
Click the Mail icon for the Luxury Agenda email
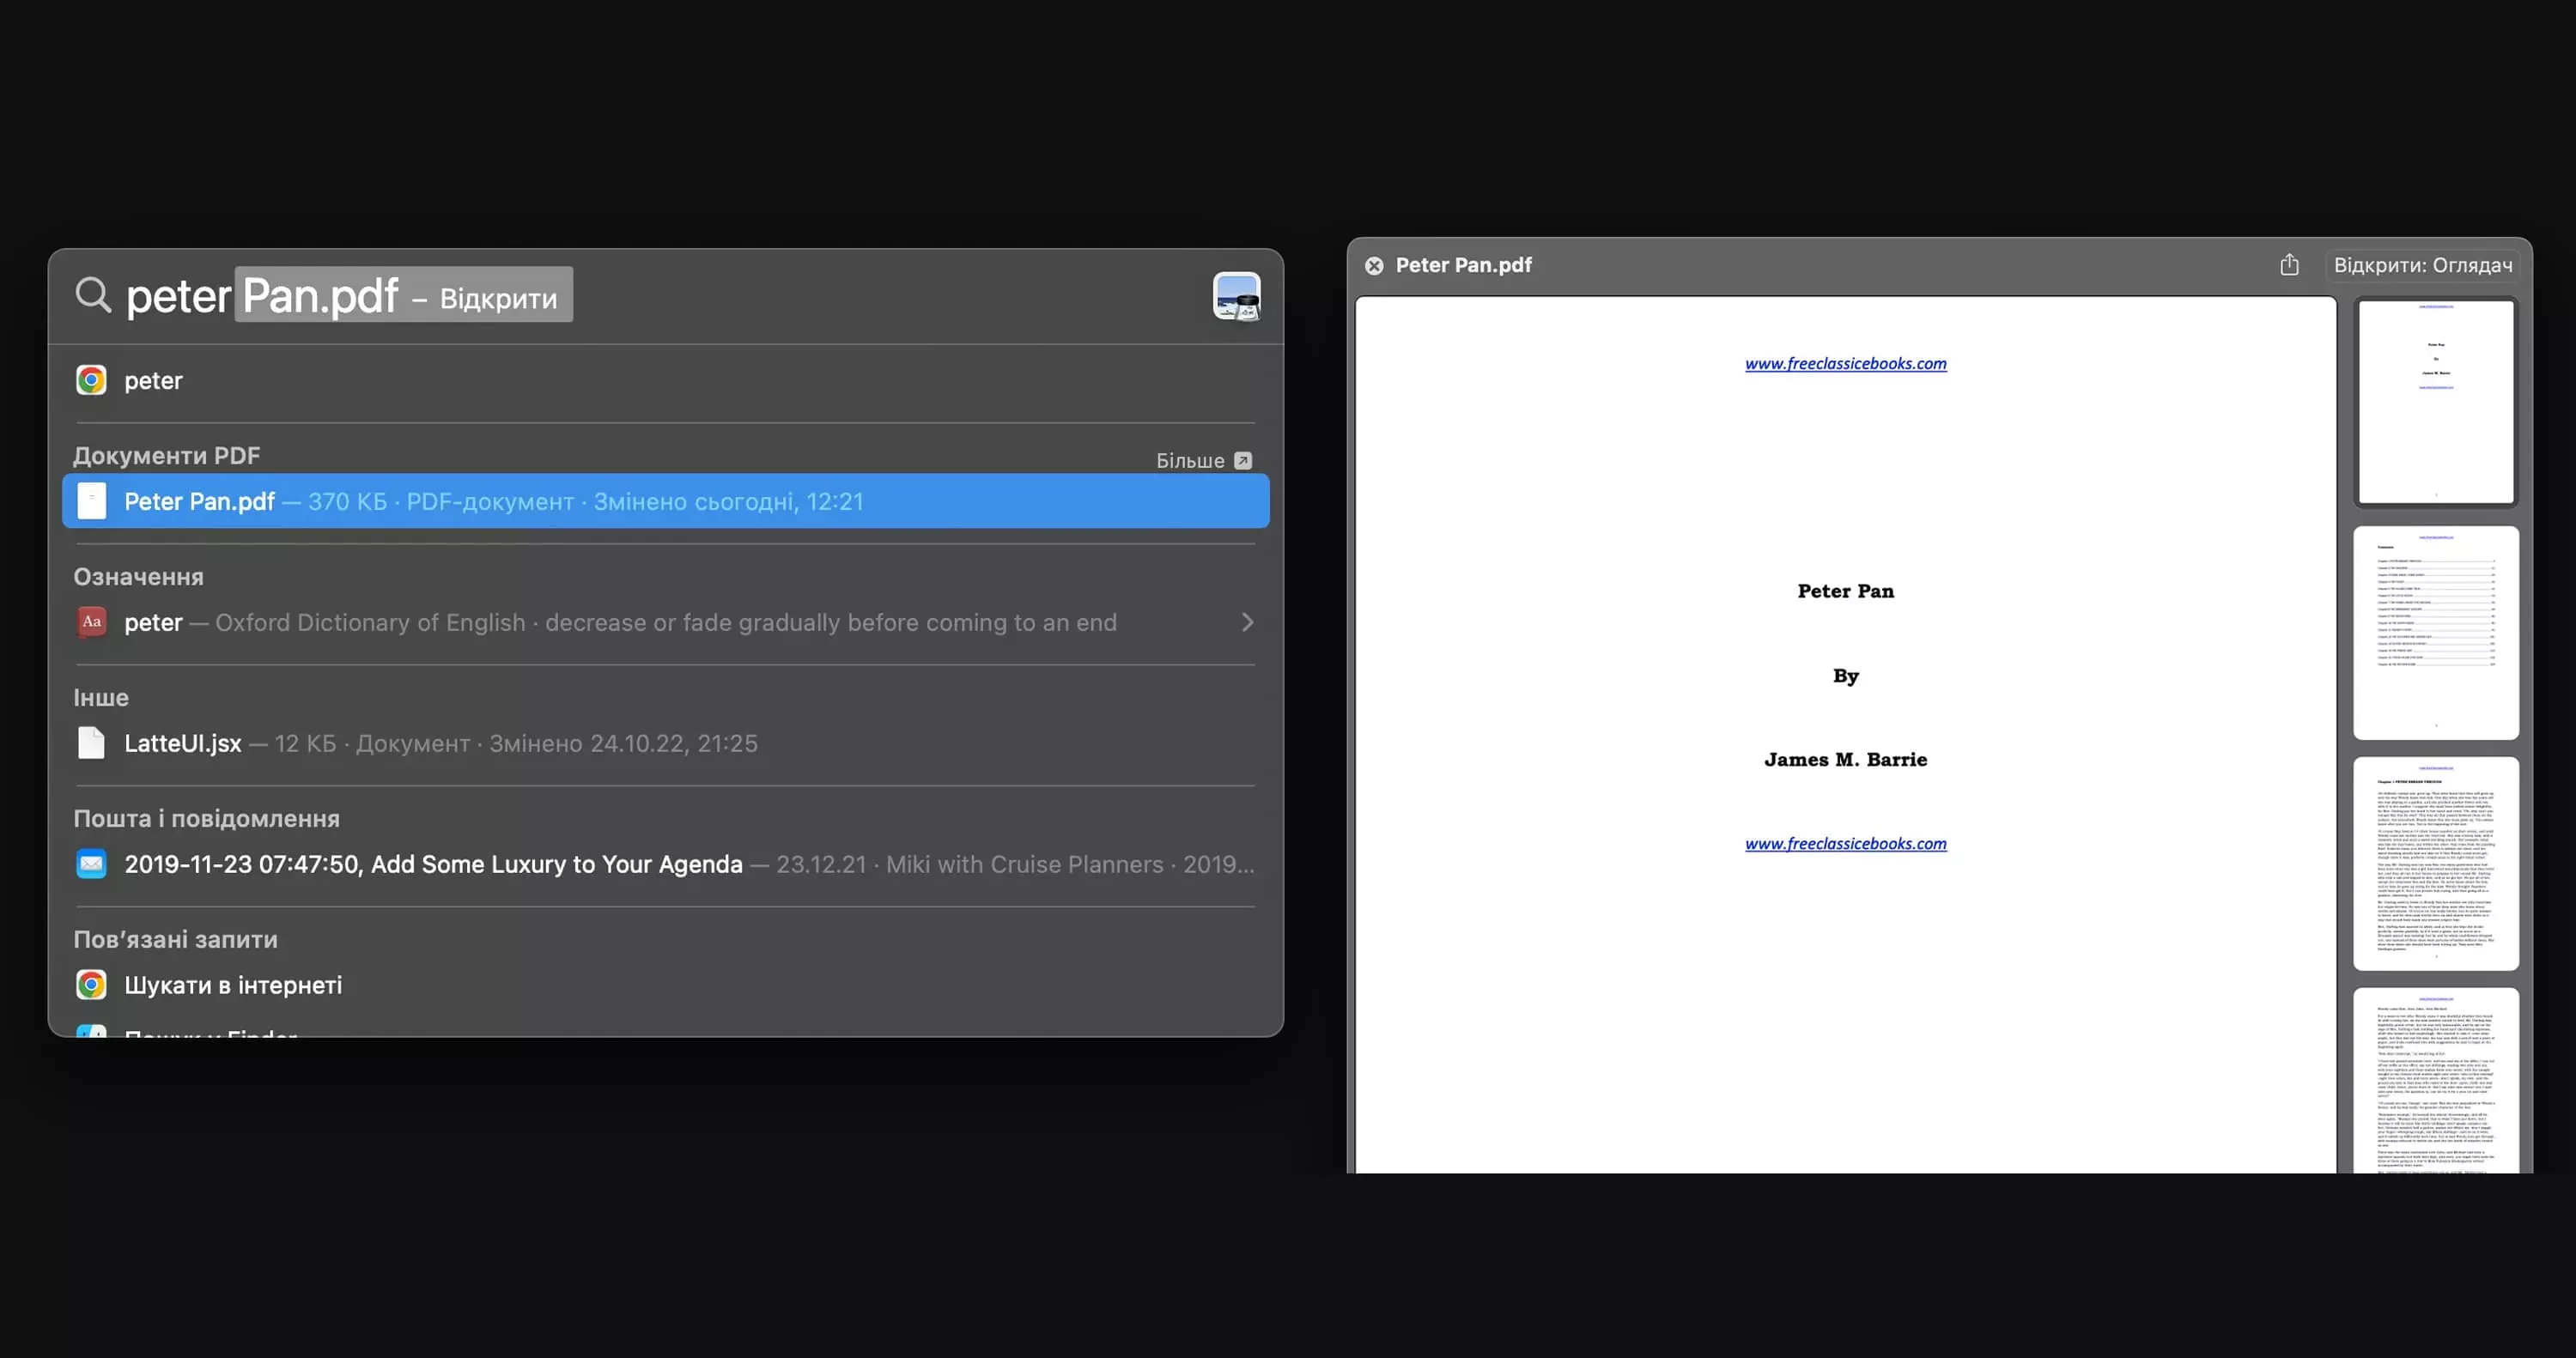click(x=91, y=864)
